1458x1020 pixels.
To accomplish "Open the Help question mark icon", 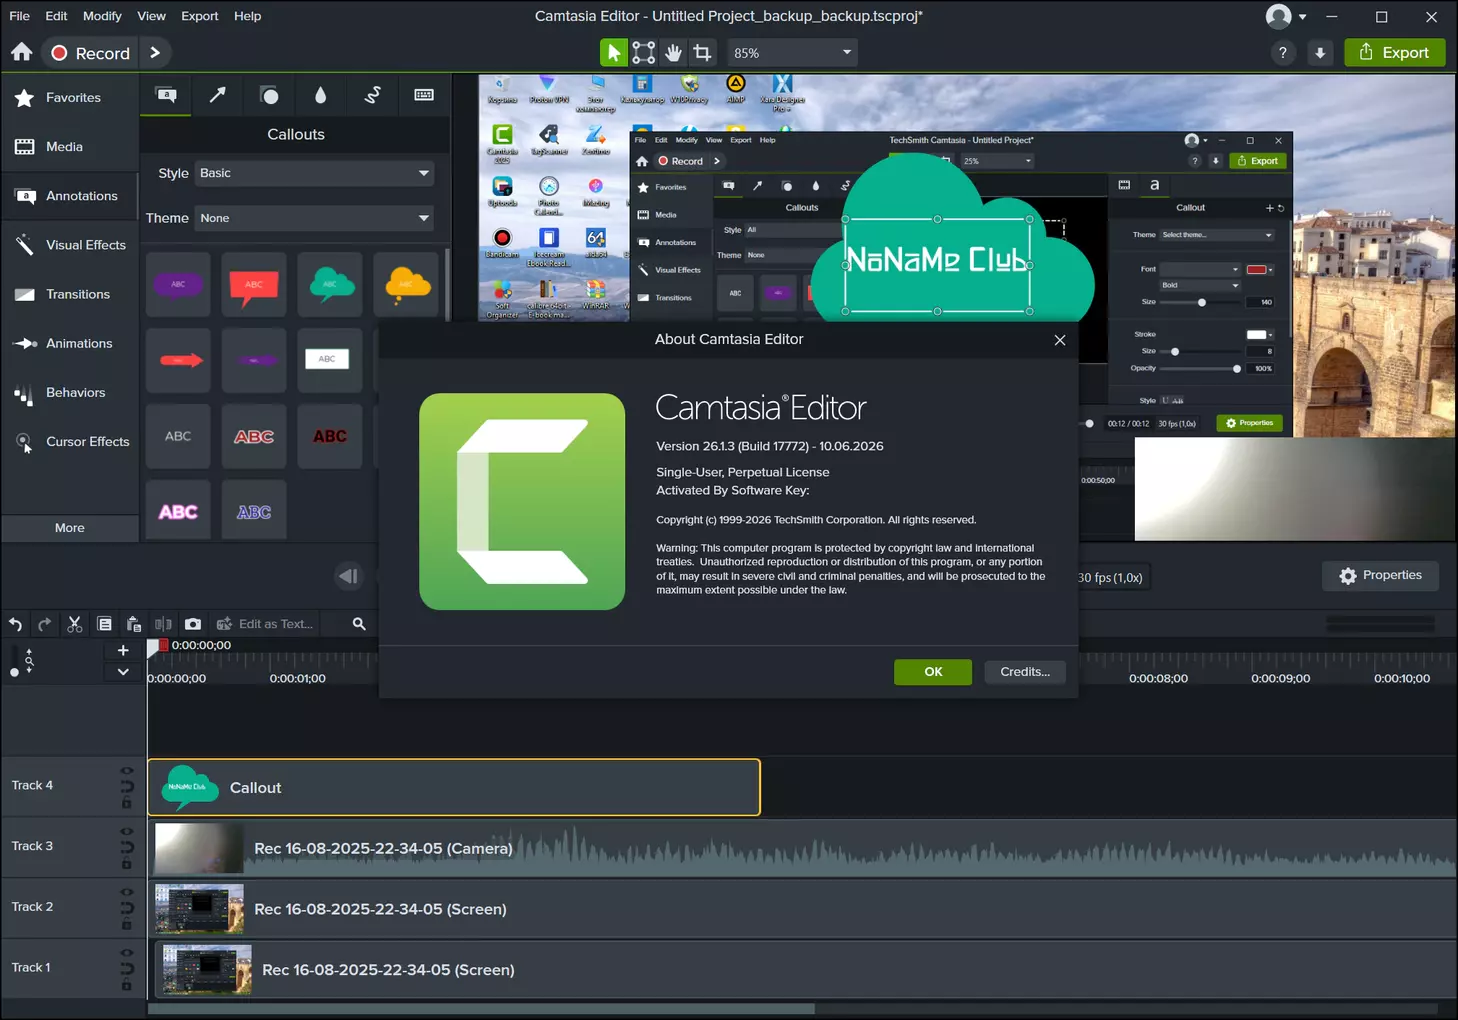I will pos(1283,53).
